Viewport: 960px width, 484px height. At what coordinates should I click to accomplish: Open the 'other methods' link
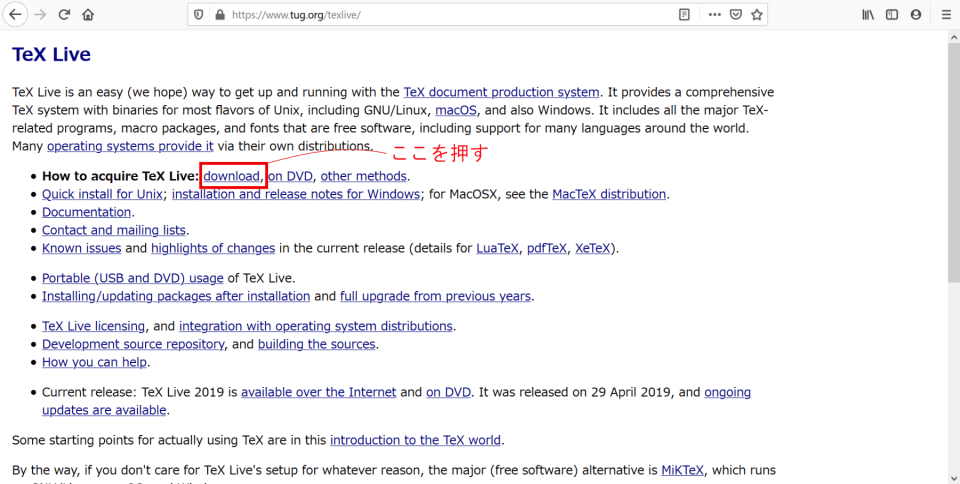364,176
